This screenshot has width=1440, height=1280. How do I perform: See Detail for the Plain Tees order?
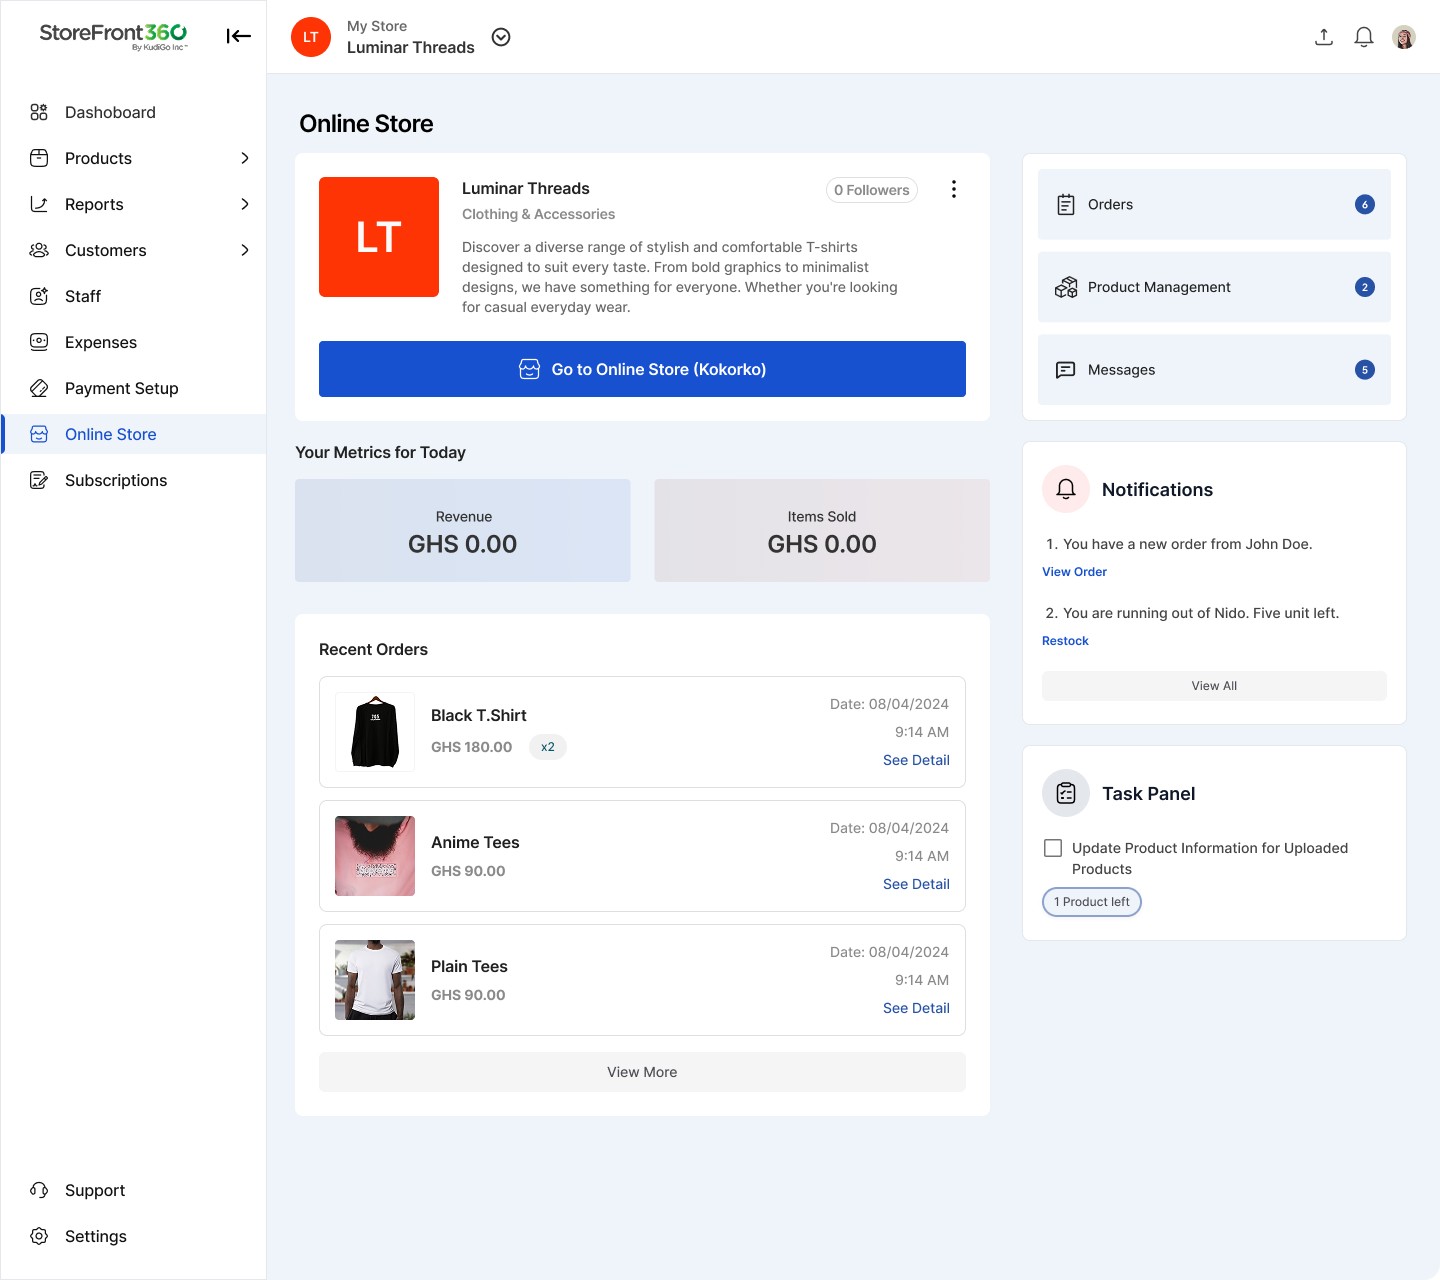[916, 1008]
